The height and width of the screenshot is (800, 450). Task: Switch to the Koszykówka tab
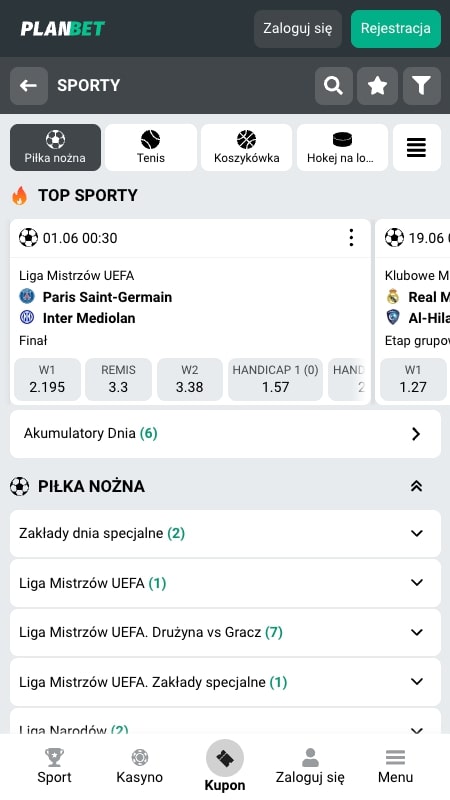246,147
